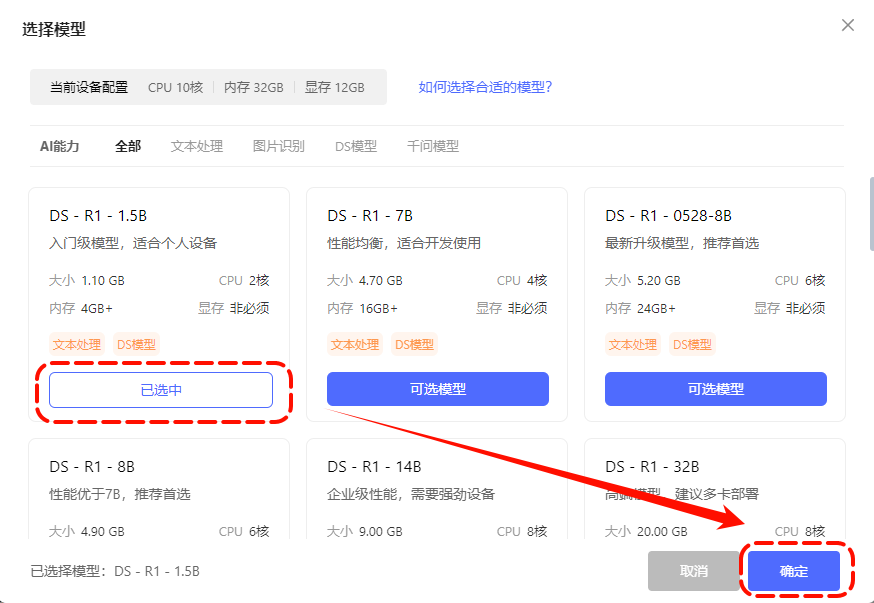
Task: Click the description 性能均衡，适合开发使用
Action: click(404, 243)
